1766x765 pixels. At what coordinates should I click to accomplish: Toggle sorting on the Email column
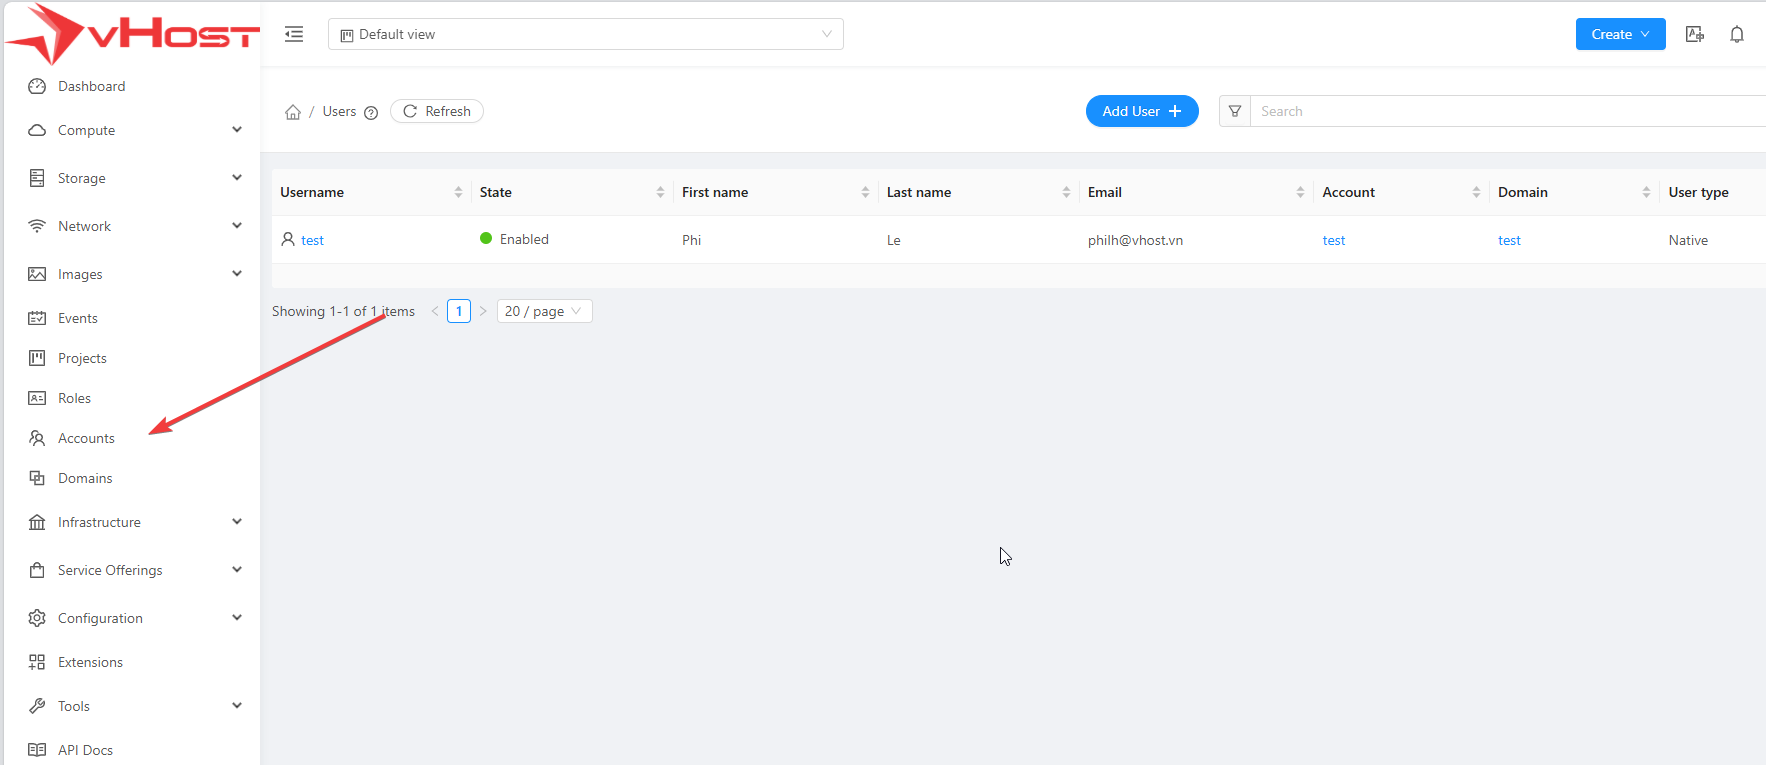pos(1300,192)
